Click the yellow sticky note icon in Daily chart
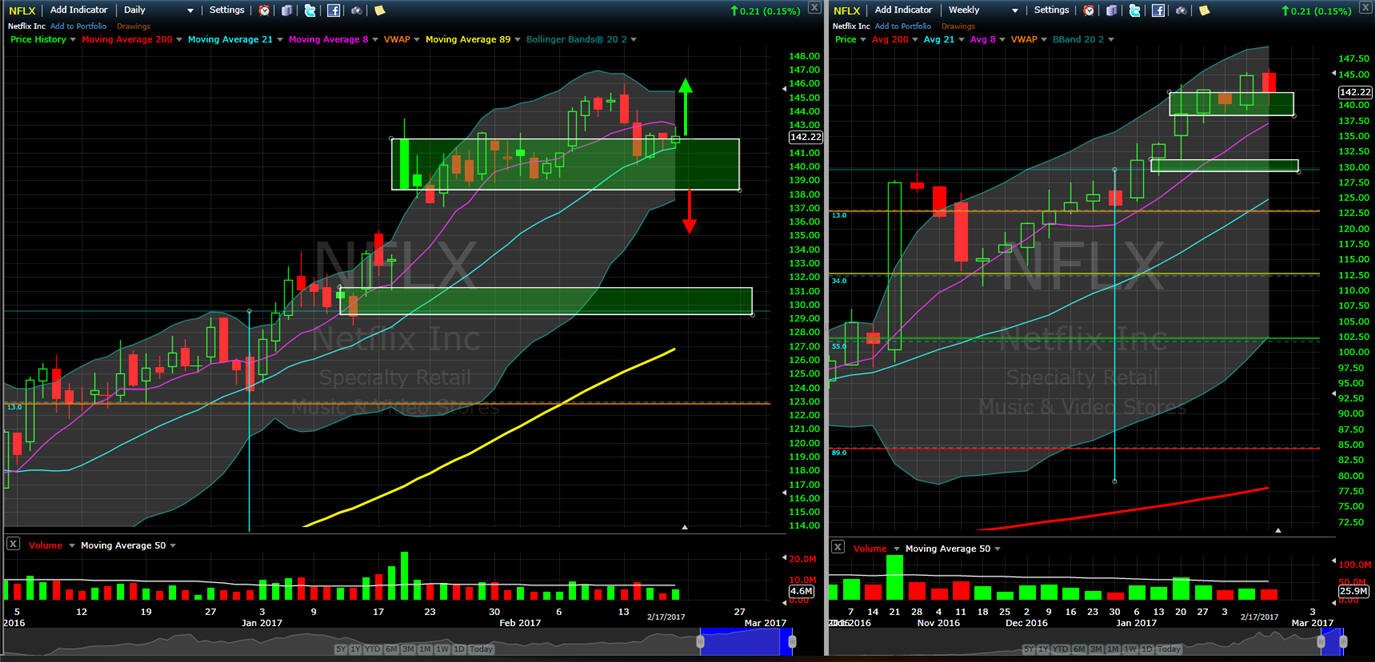1375x662 pixels. (380, 10)
